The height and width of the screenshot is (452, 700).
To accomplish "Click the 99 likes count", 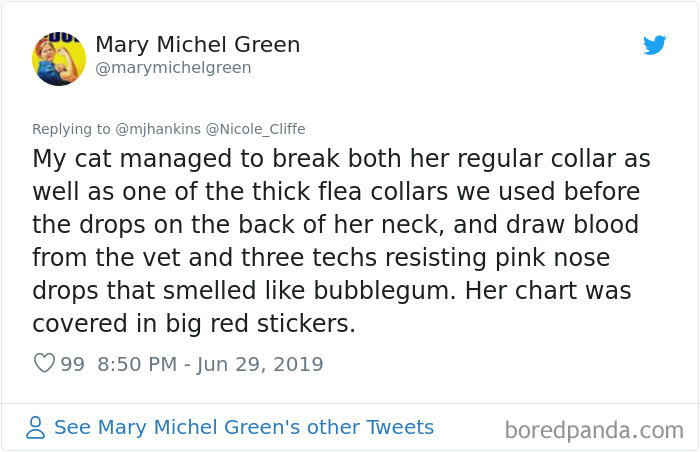I will [72, 364].
